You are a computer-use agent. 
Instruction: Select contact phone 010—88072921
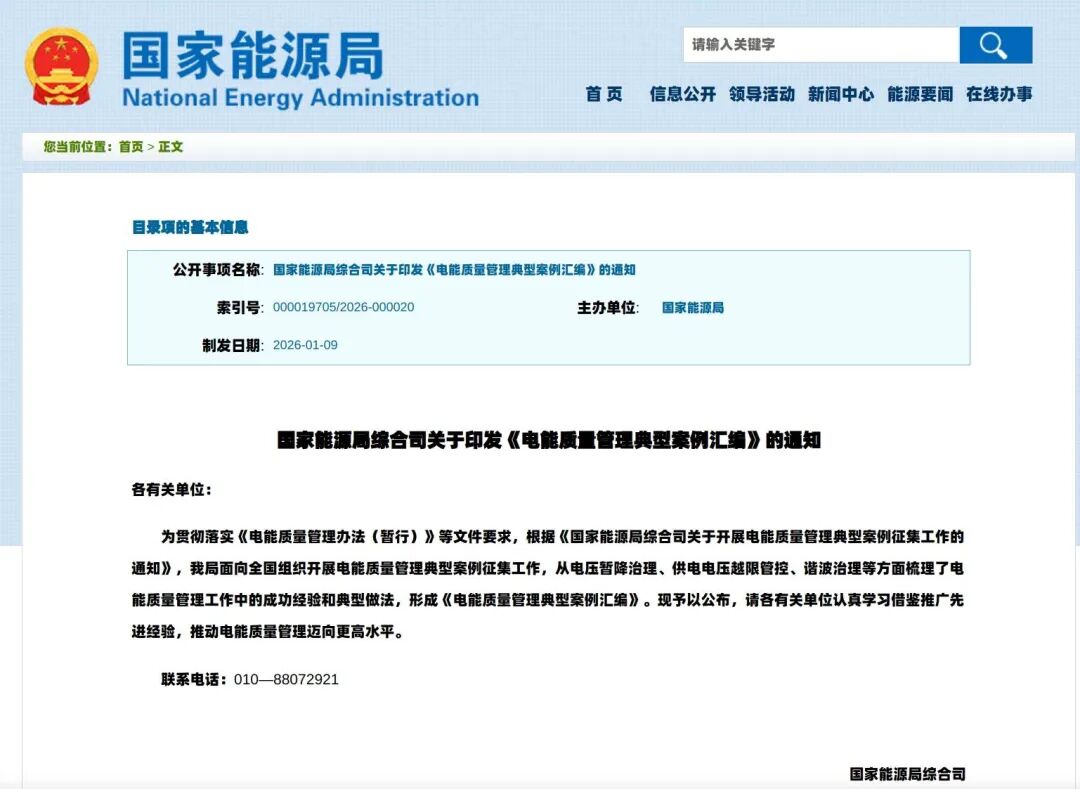(x=286, y=680)
